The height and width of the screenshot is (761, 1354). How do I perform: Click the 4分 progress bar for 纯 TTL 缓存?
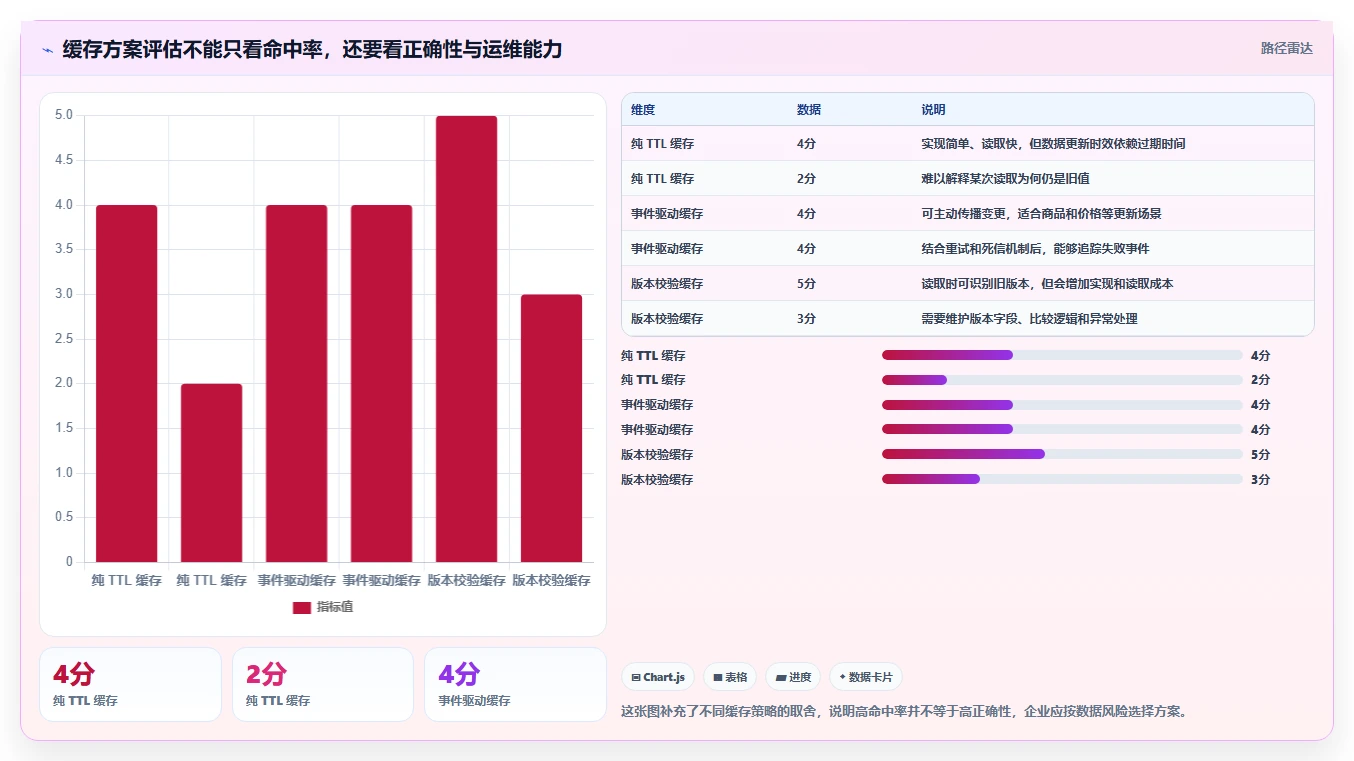pyautogui.click(x=1062, y=355)
